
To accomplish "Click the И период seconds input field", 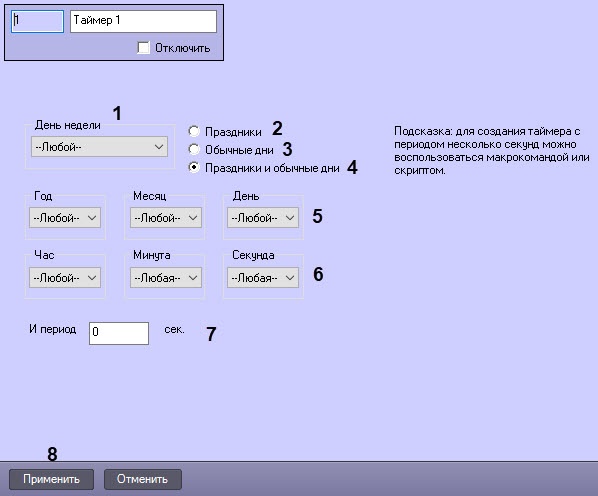I will coord(119,333).
